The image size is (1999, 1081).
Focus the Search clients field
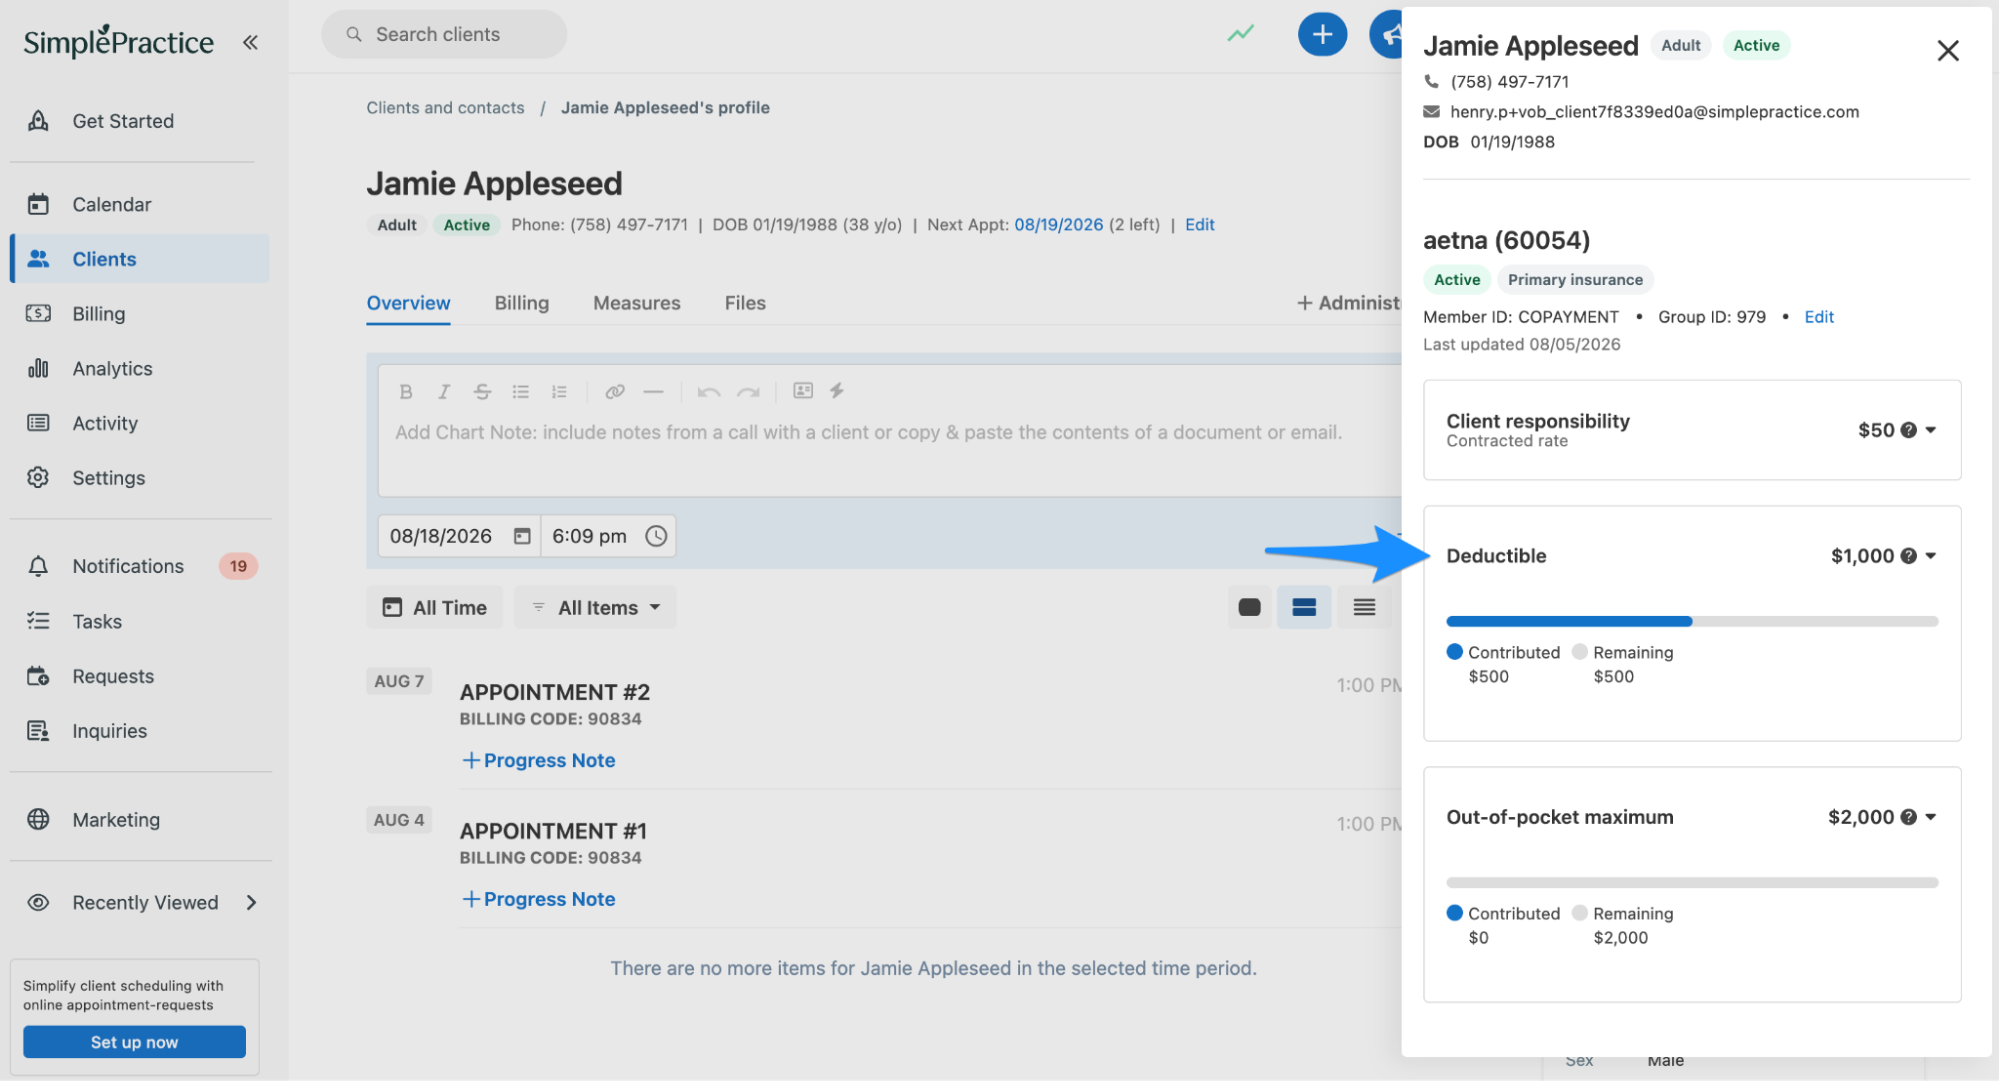tap(444, 34)
